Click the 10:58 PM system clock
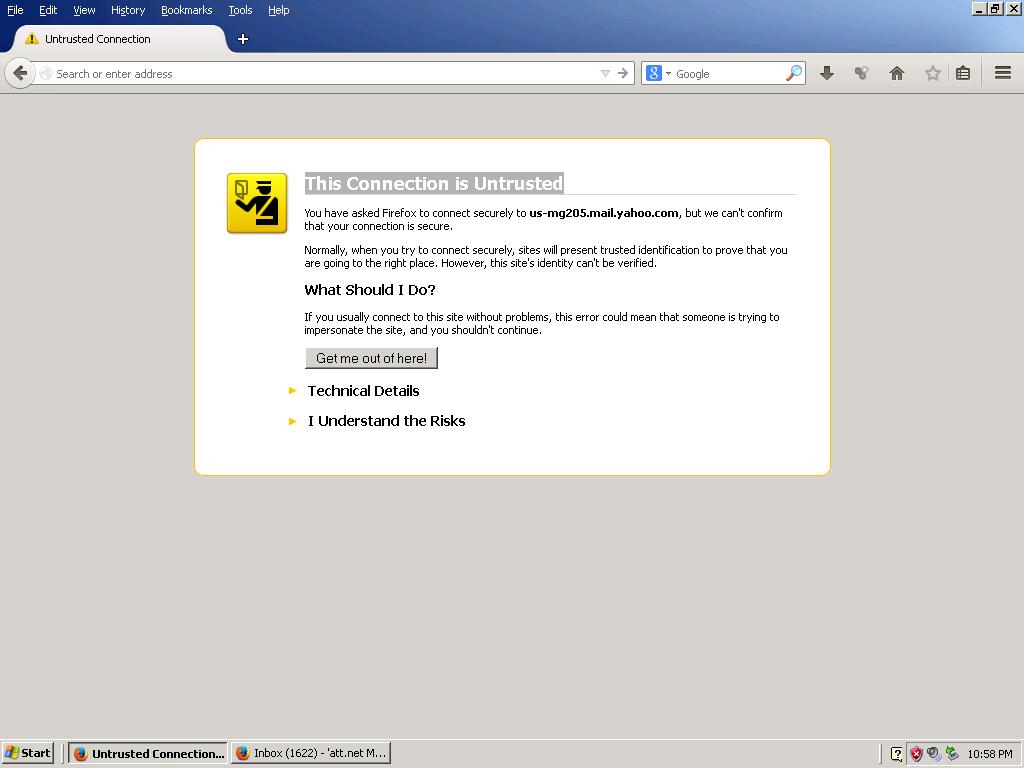 990,754
